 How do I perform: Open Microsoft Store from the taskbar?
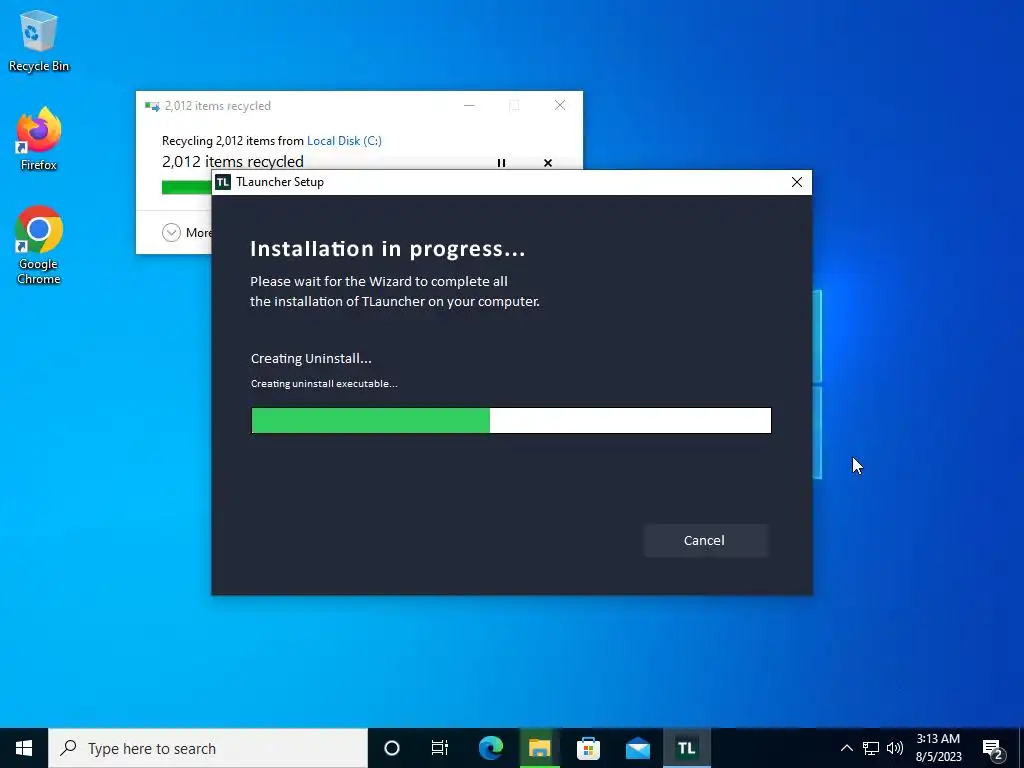pos(588,748)
